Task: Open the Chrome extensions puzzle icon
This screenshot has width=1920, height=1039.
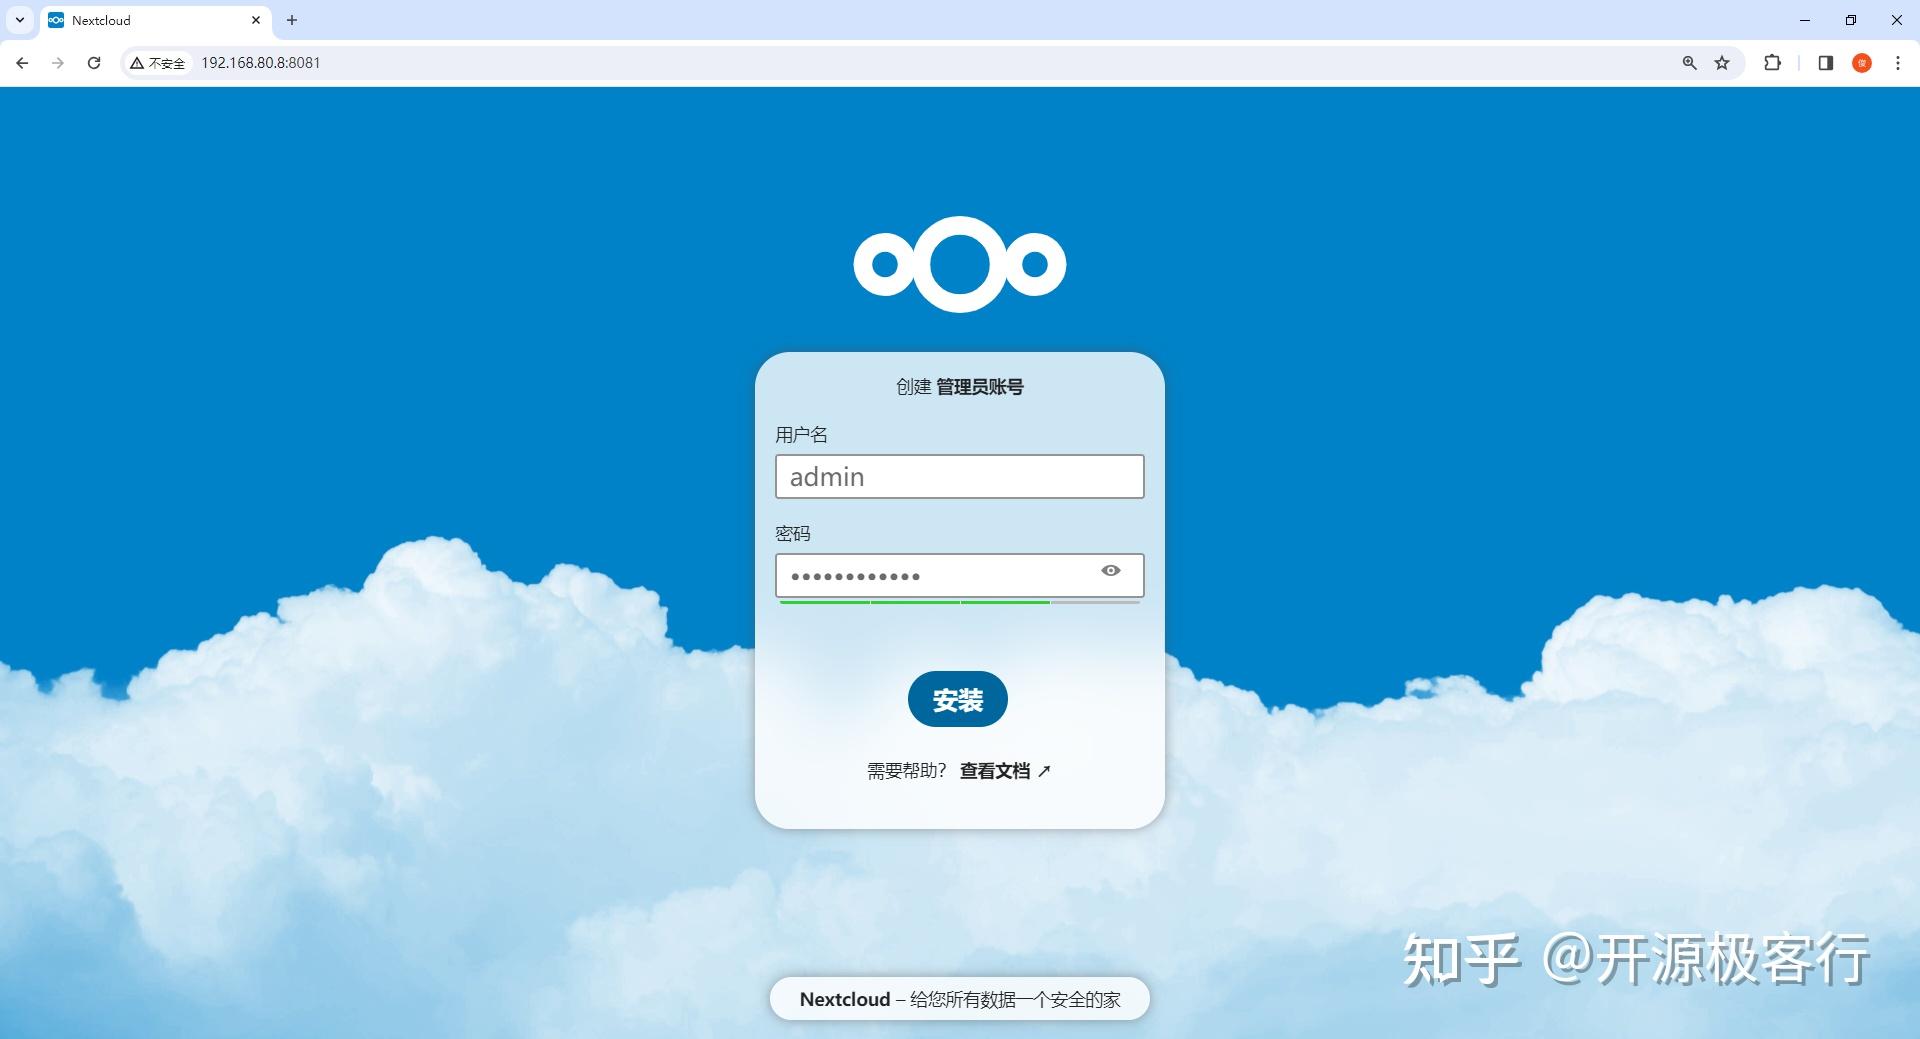Action: click(x=1773, y=63)
